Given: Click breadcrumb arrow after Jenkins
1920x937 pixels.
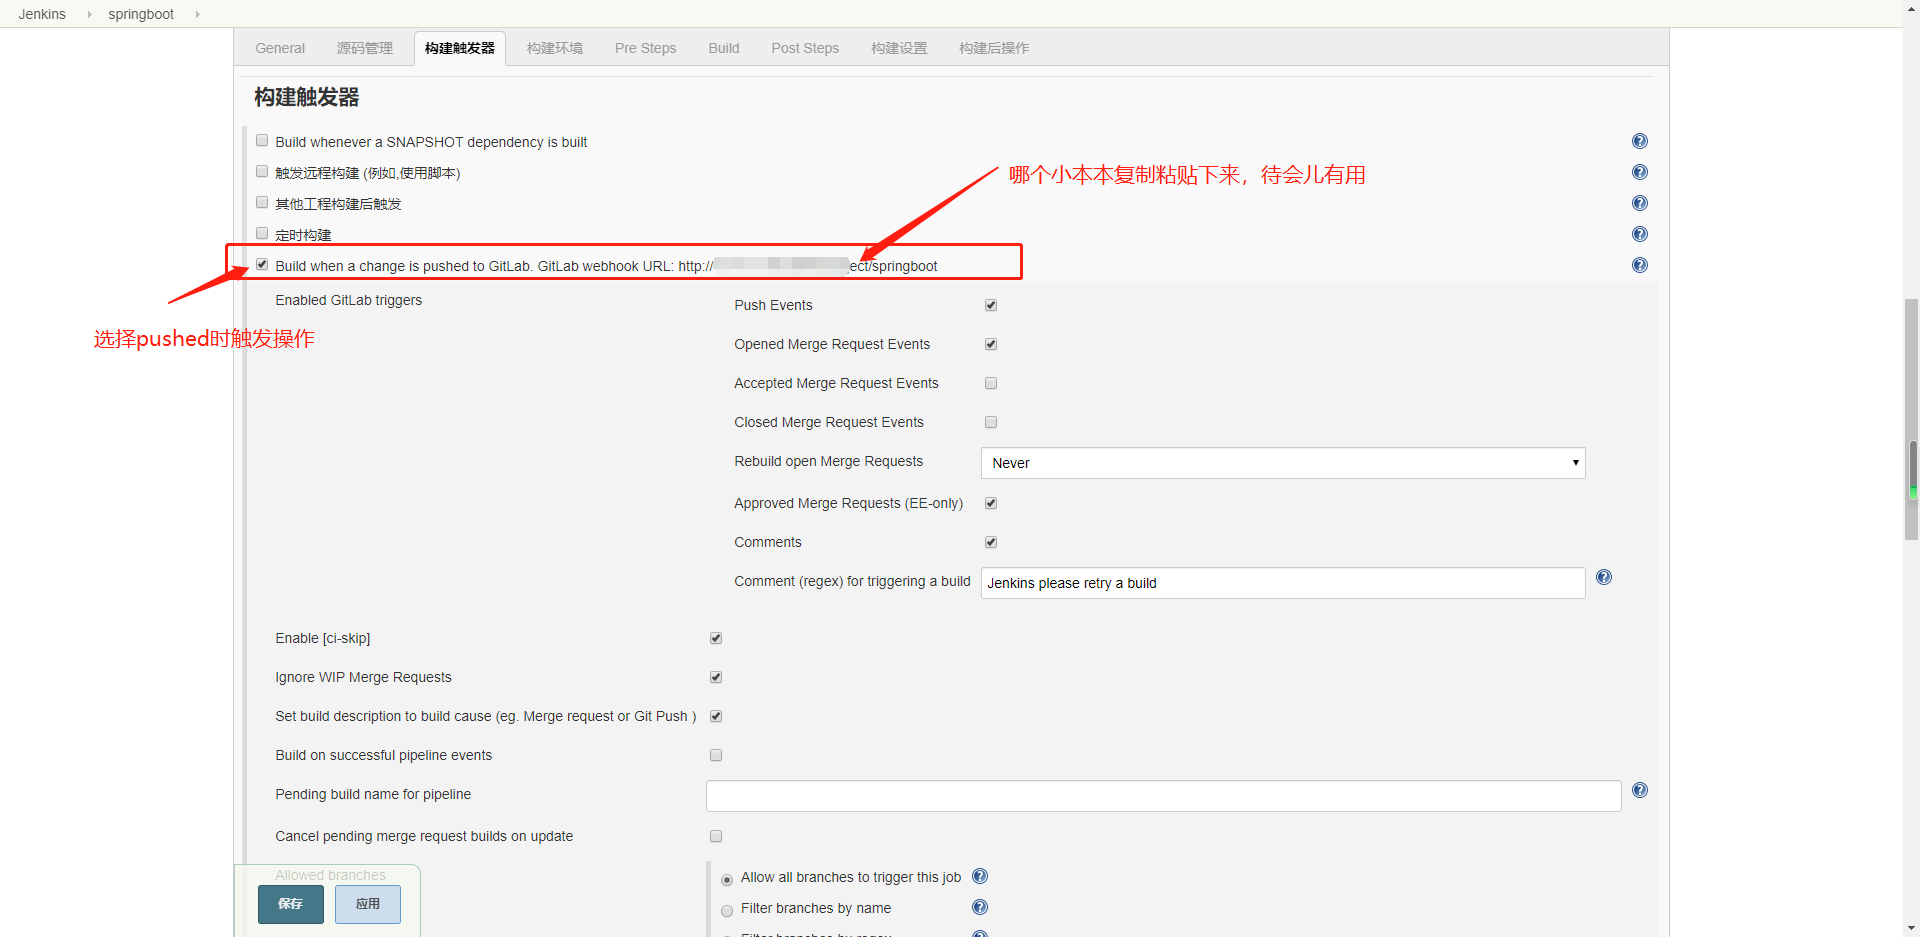Looking at the screenshot, I should 89,14.
